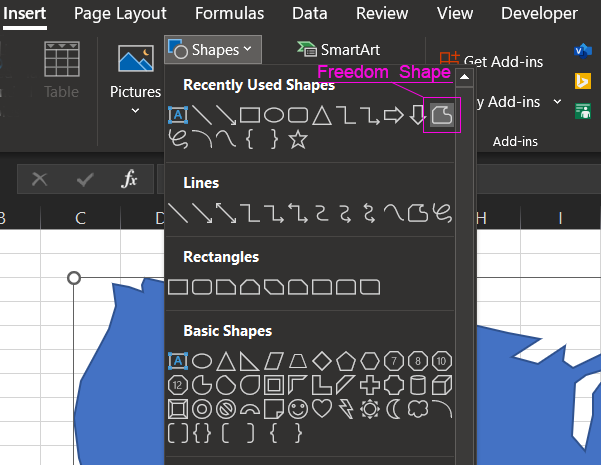The width and height of the screenshot is (601, 465).
Task: Select the moon shape
Action: 395,409
